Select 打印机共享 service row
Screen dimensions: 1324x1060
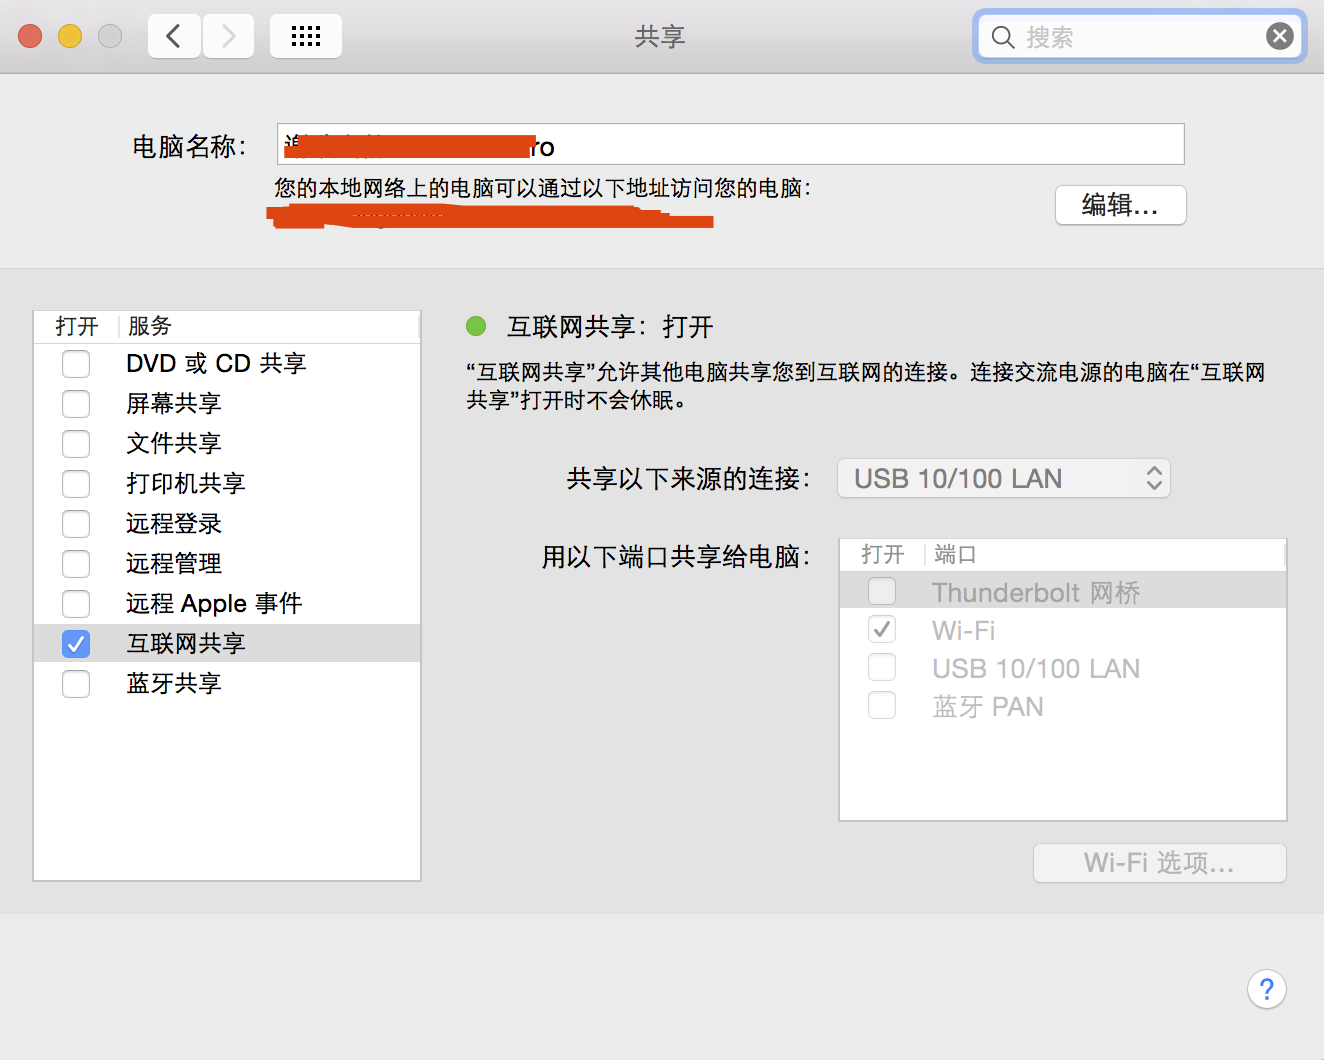pyautogui.click(x=227, y=484)
